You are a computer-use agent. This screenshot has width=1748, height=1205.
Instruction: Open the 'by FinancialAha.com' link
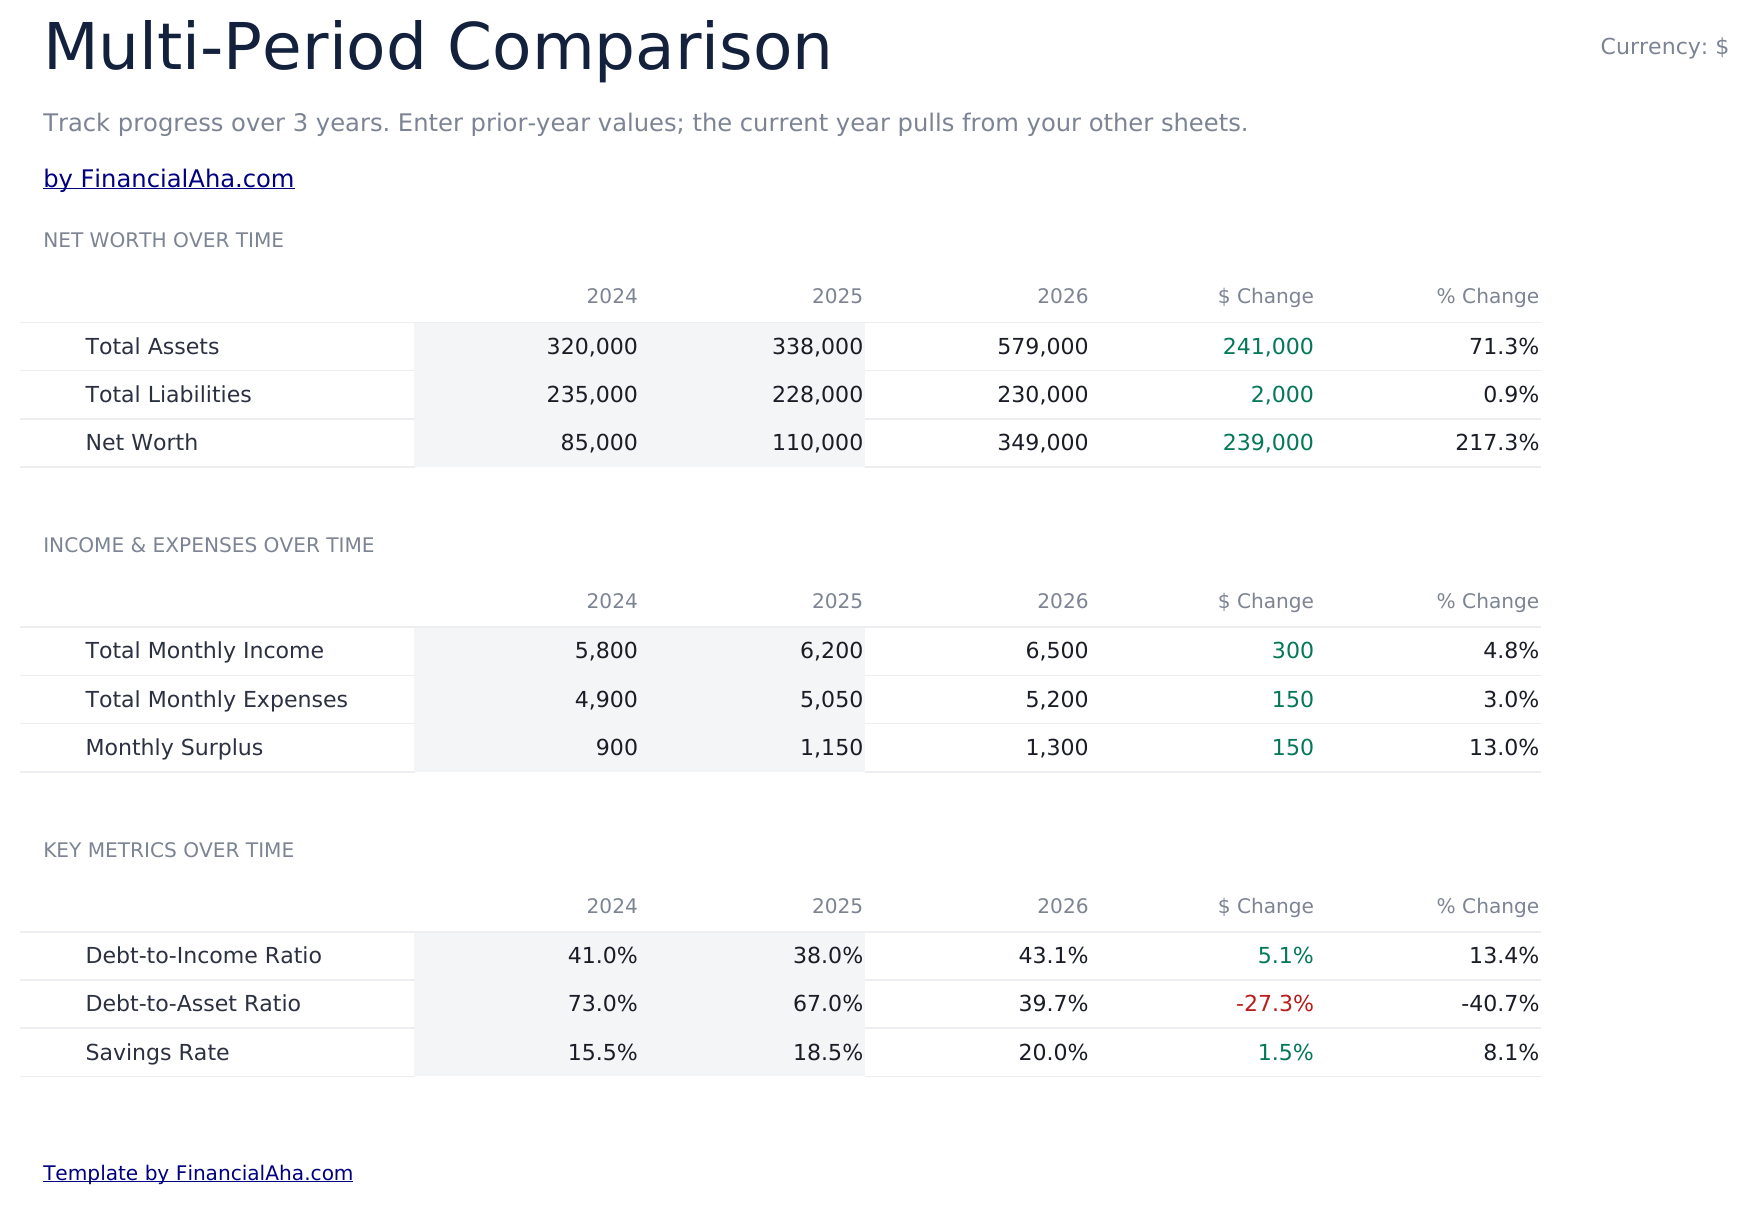[168, 179]
